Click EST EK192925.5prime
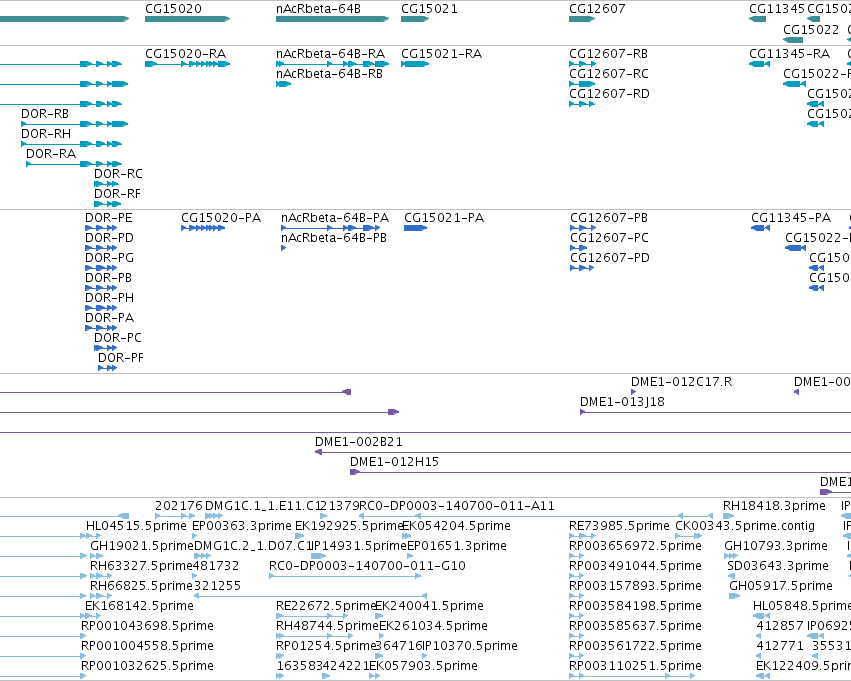 [x=348, y=526]
